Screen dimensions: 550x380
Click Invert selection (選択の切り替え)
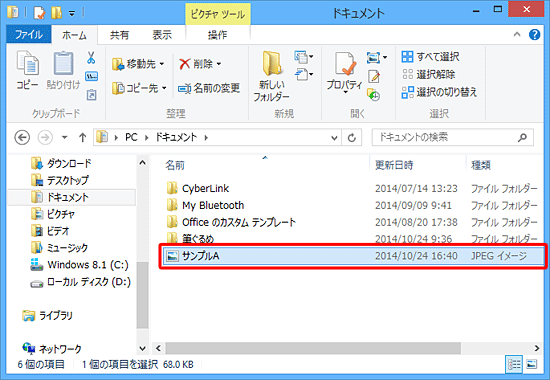(440, 92)
